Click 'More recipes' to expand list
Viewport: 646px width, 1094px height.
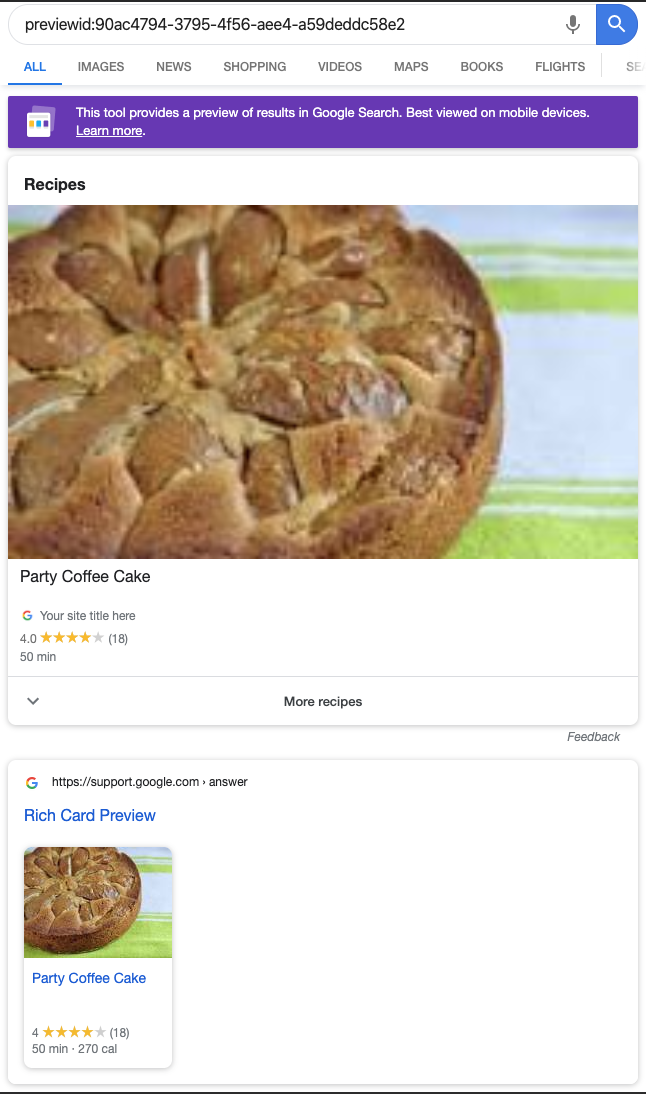(x=323, y=702)
